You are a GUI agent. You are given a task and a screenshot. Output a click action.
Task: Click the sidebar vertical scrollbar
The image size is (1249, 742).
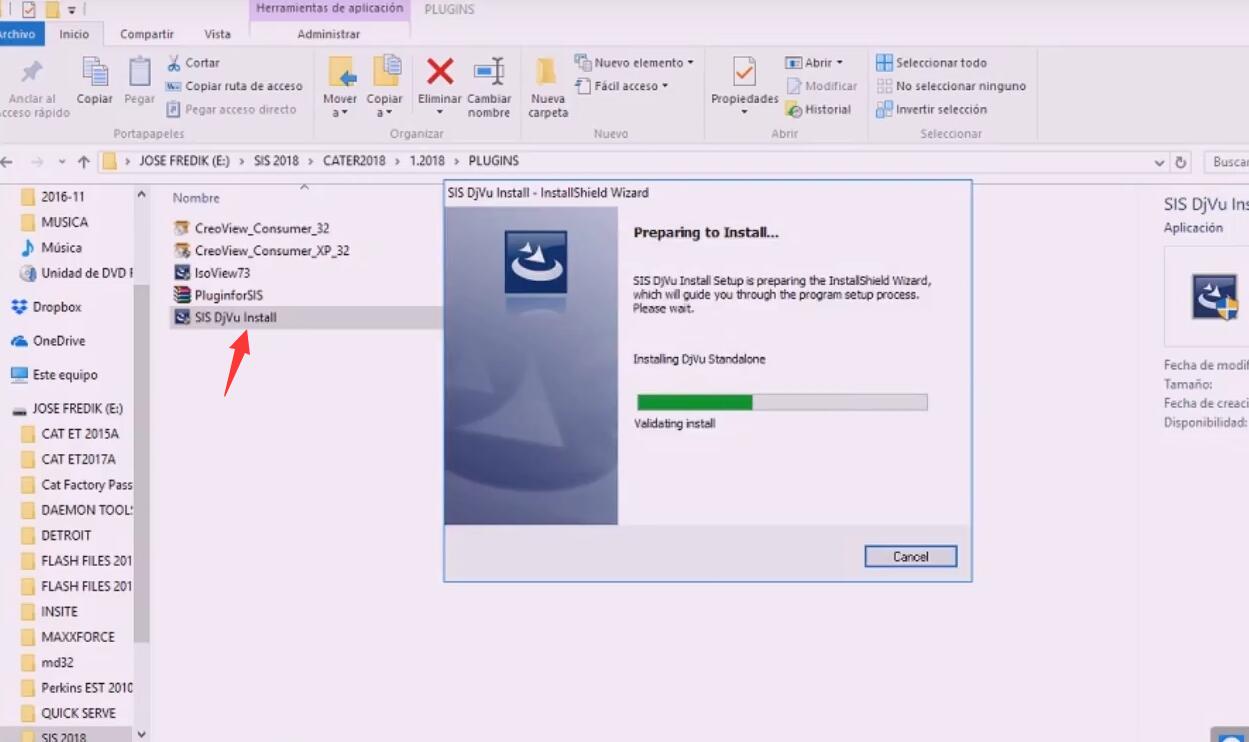(141, 462)
